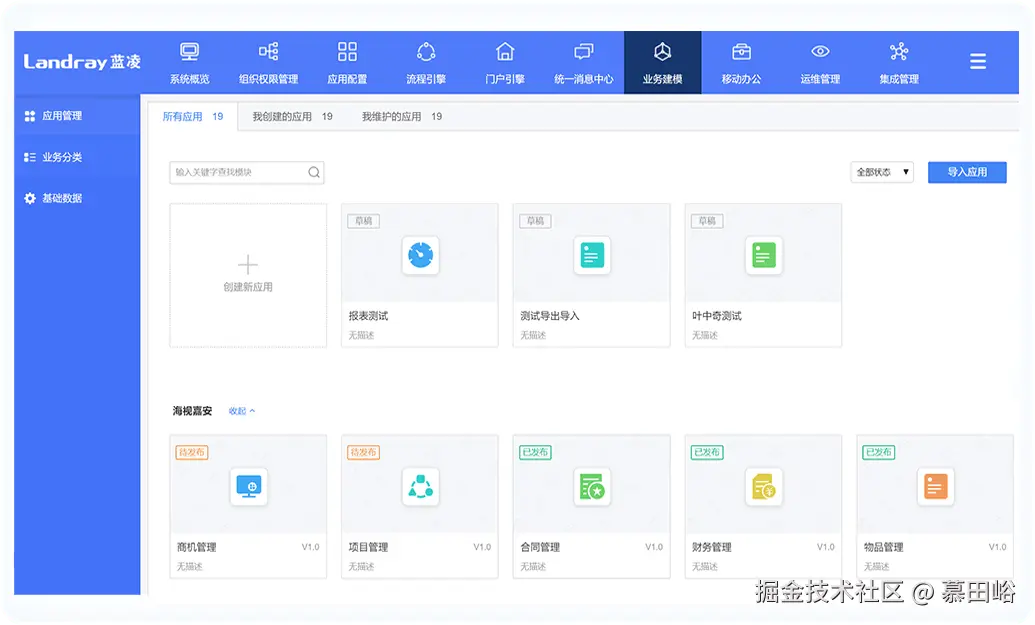Select 应用管理 in left sidebar

click(77, 116)
